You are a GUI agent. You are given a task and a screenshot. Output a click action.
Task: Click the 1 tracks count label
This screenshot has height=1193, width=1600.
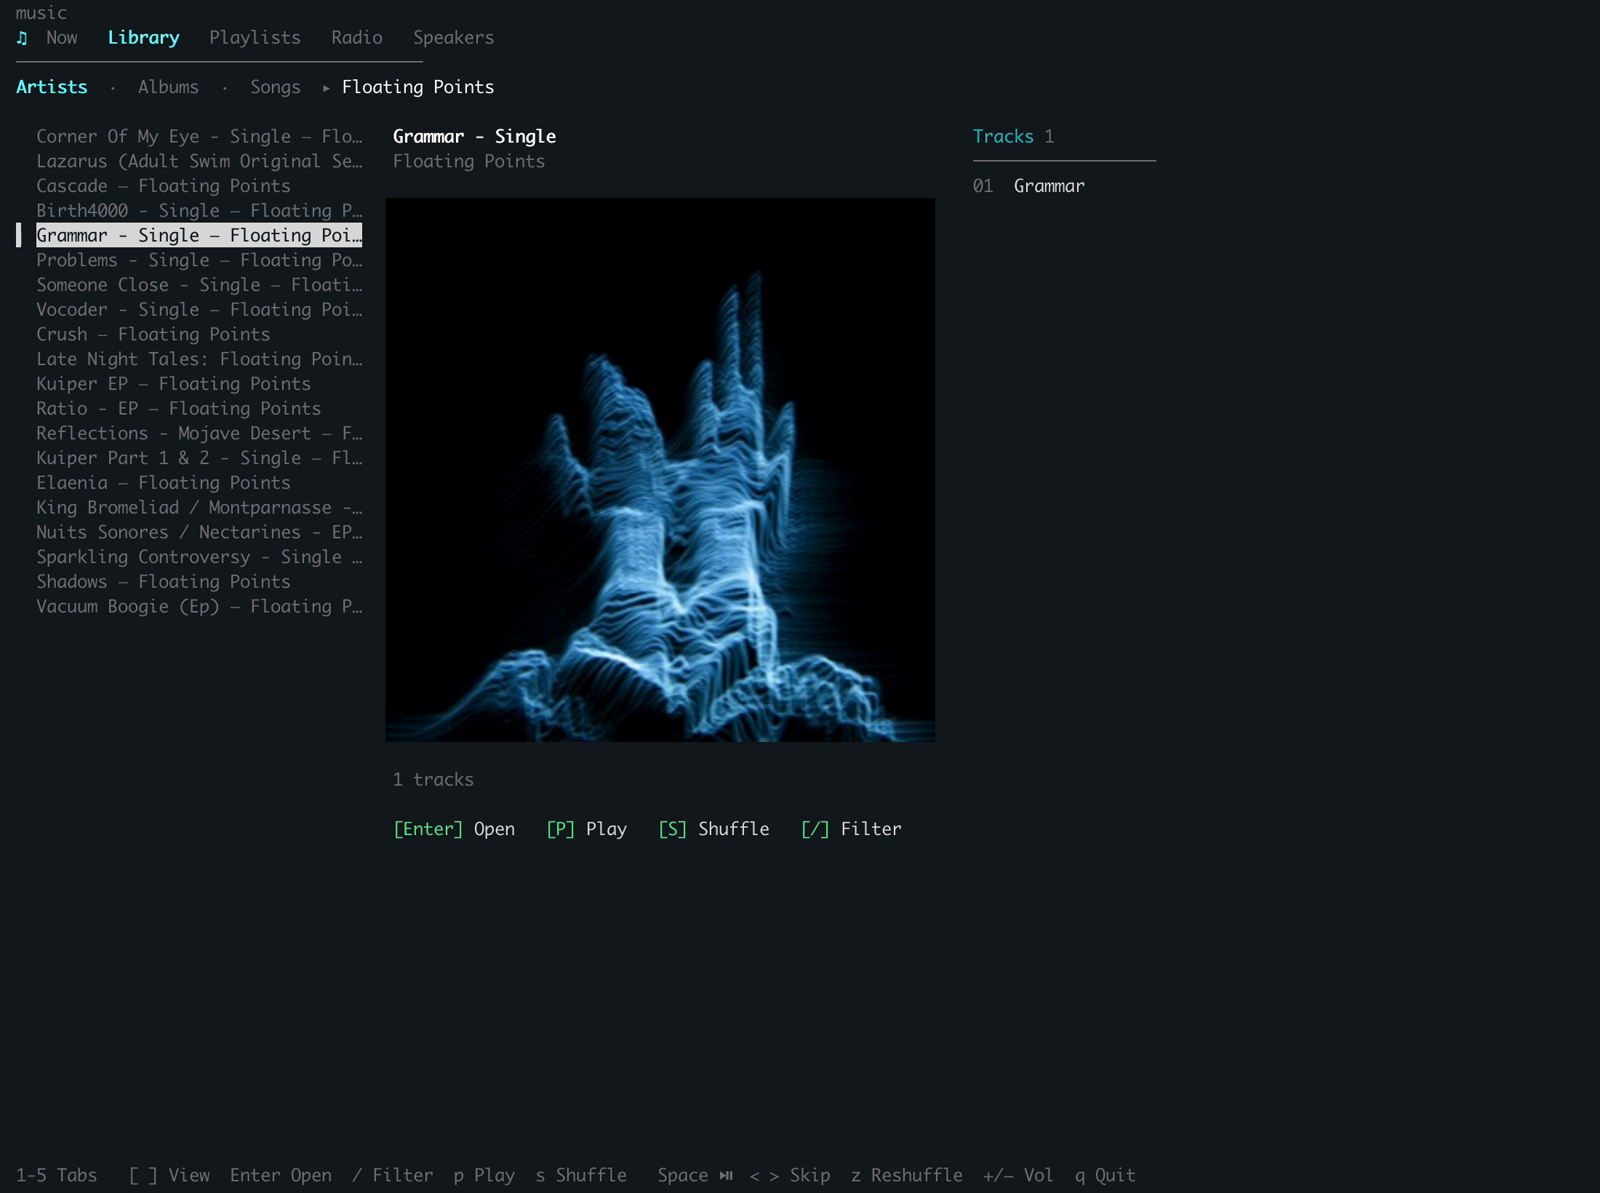pyautogui.click(x=433, y=779)
